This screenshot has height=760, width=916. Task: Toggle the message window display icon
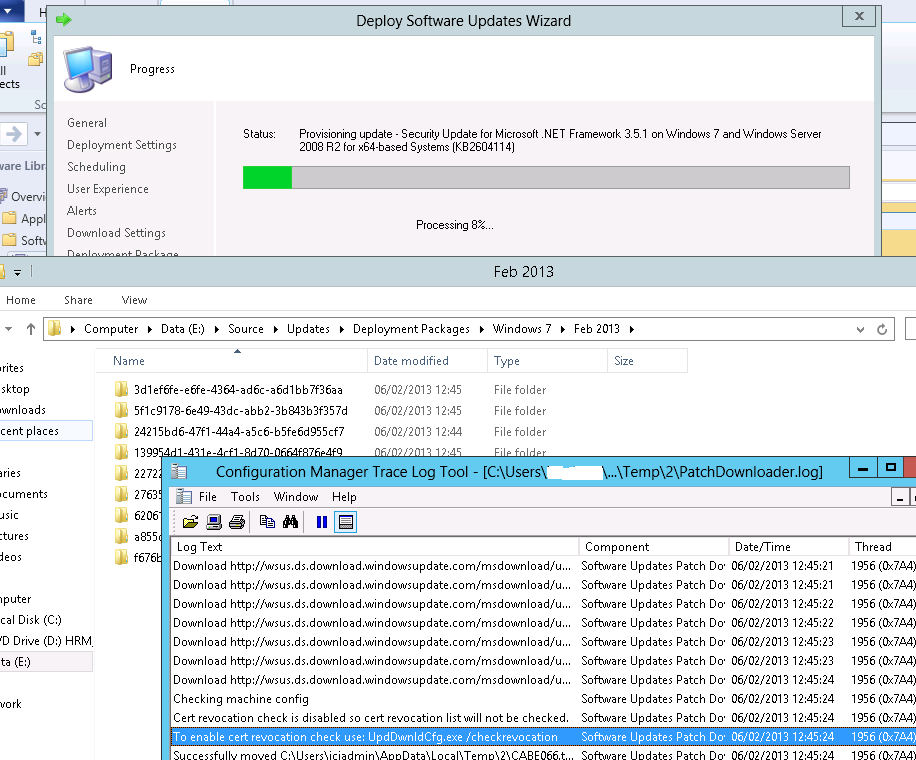coord(343,521)
